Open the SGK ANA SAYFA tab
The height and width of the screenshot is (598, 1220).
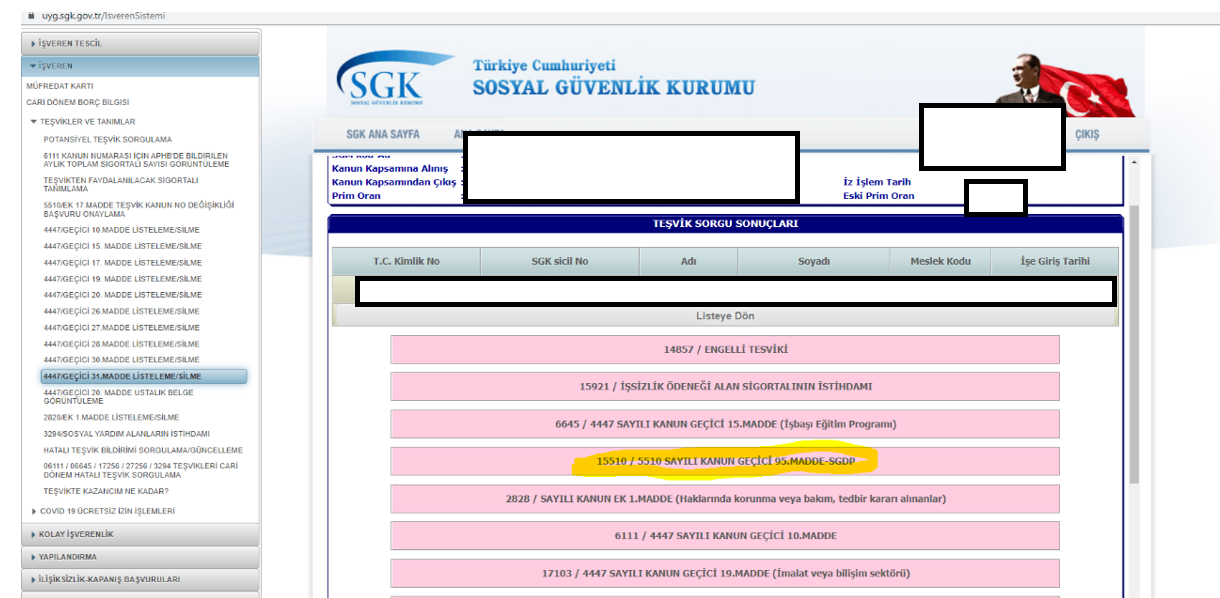coord(383,134)
